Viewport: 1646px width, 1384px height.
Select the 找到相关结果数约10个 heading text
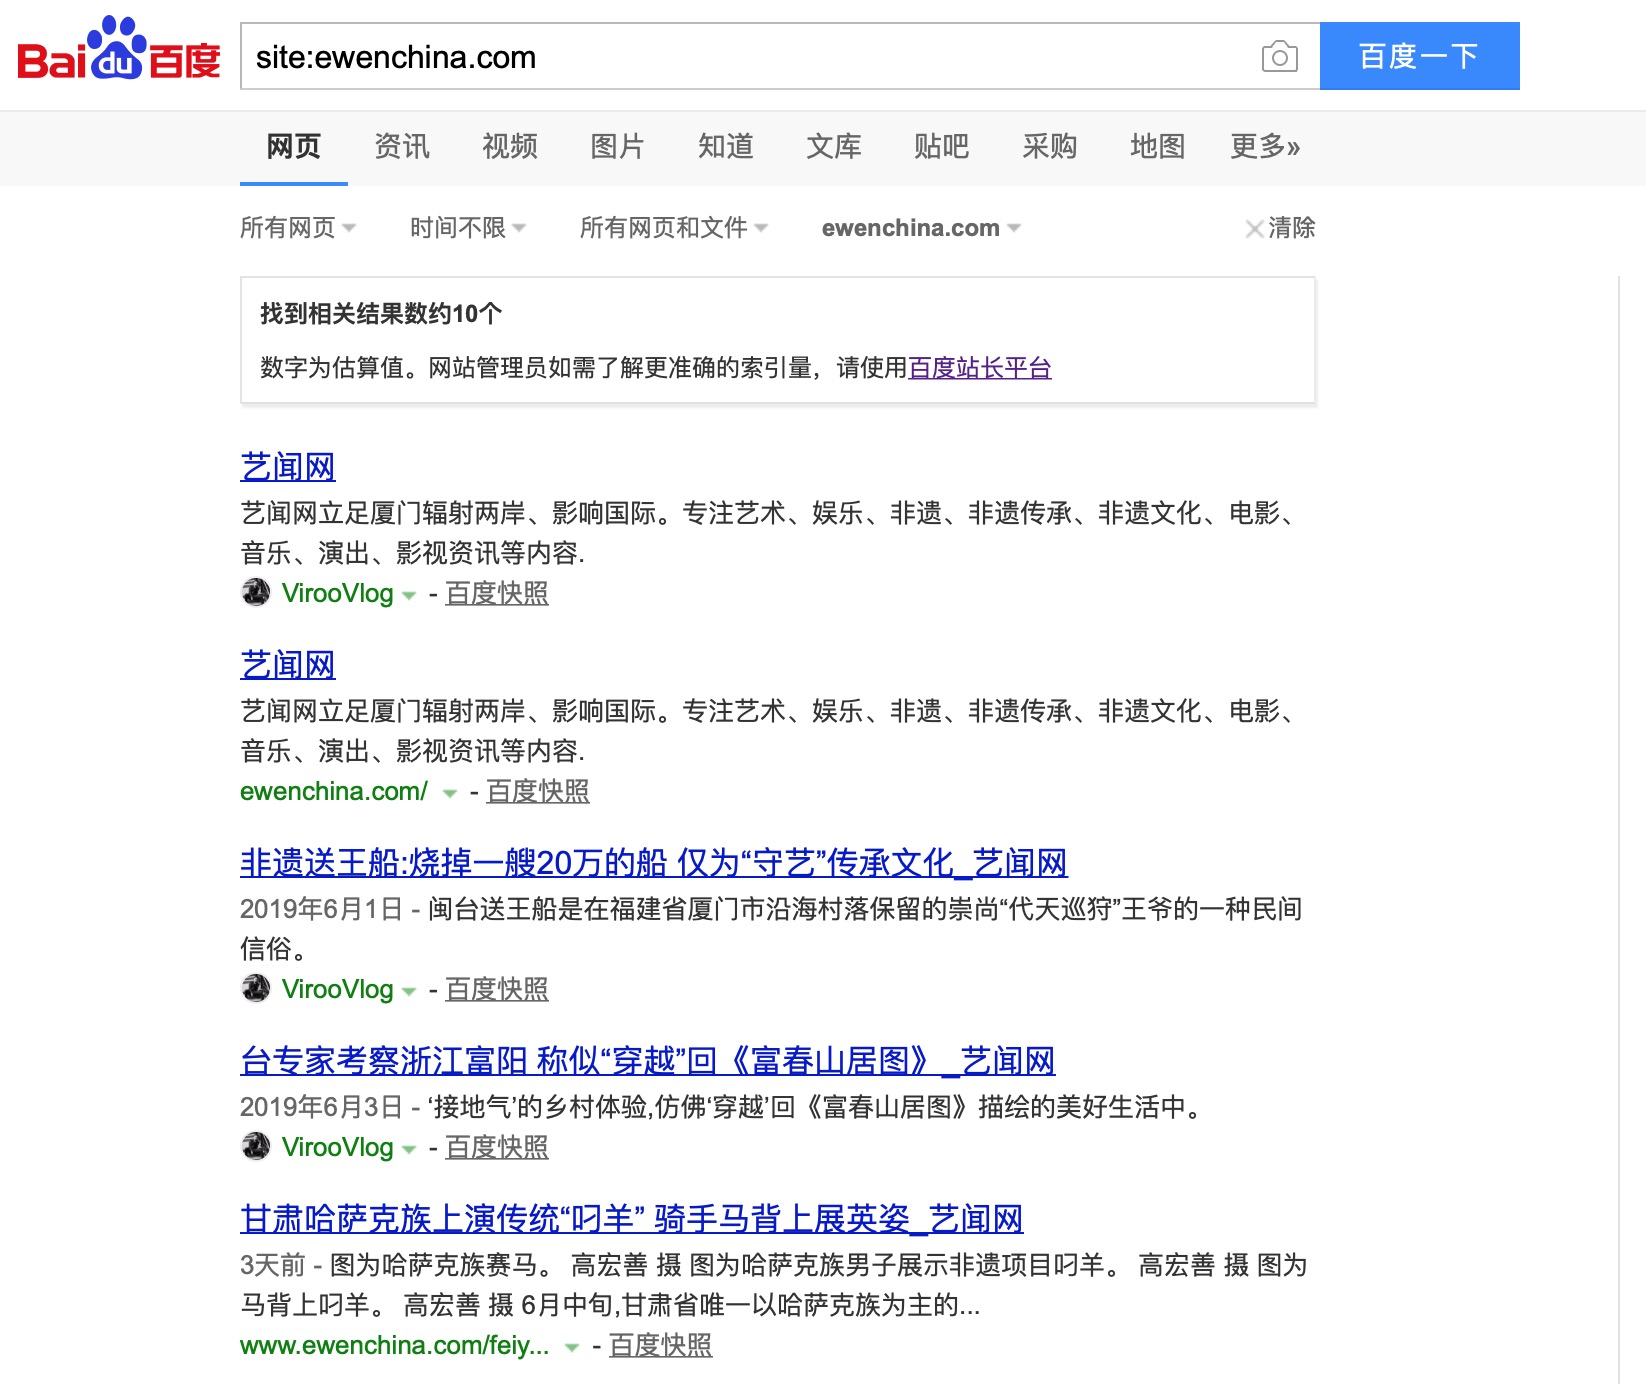click(381, 314)
